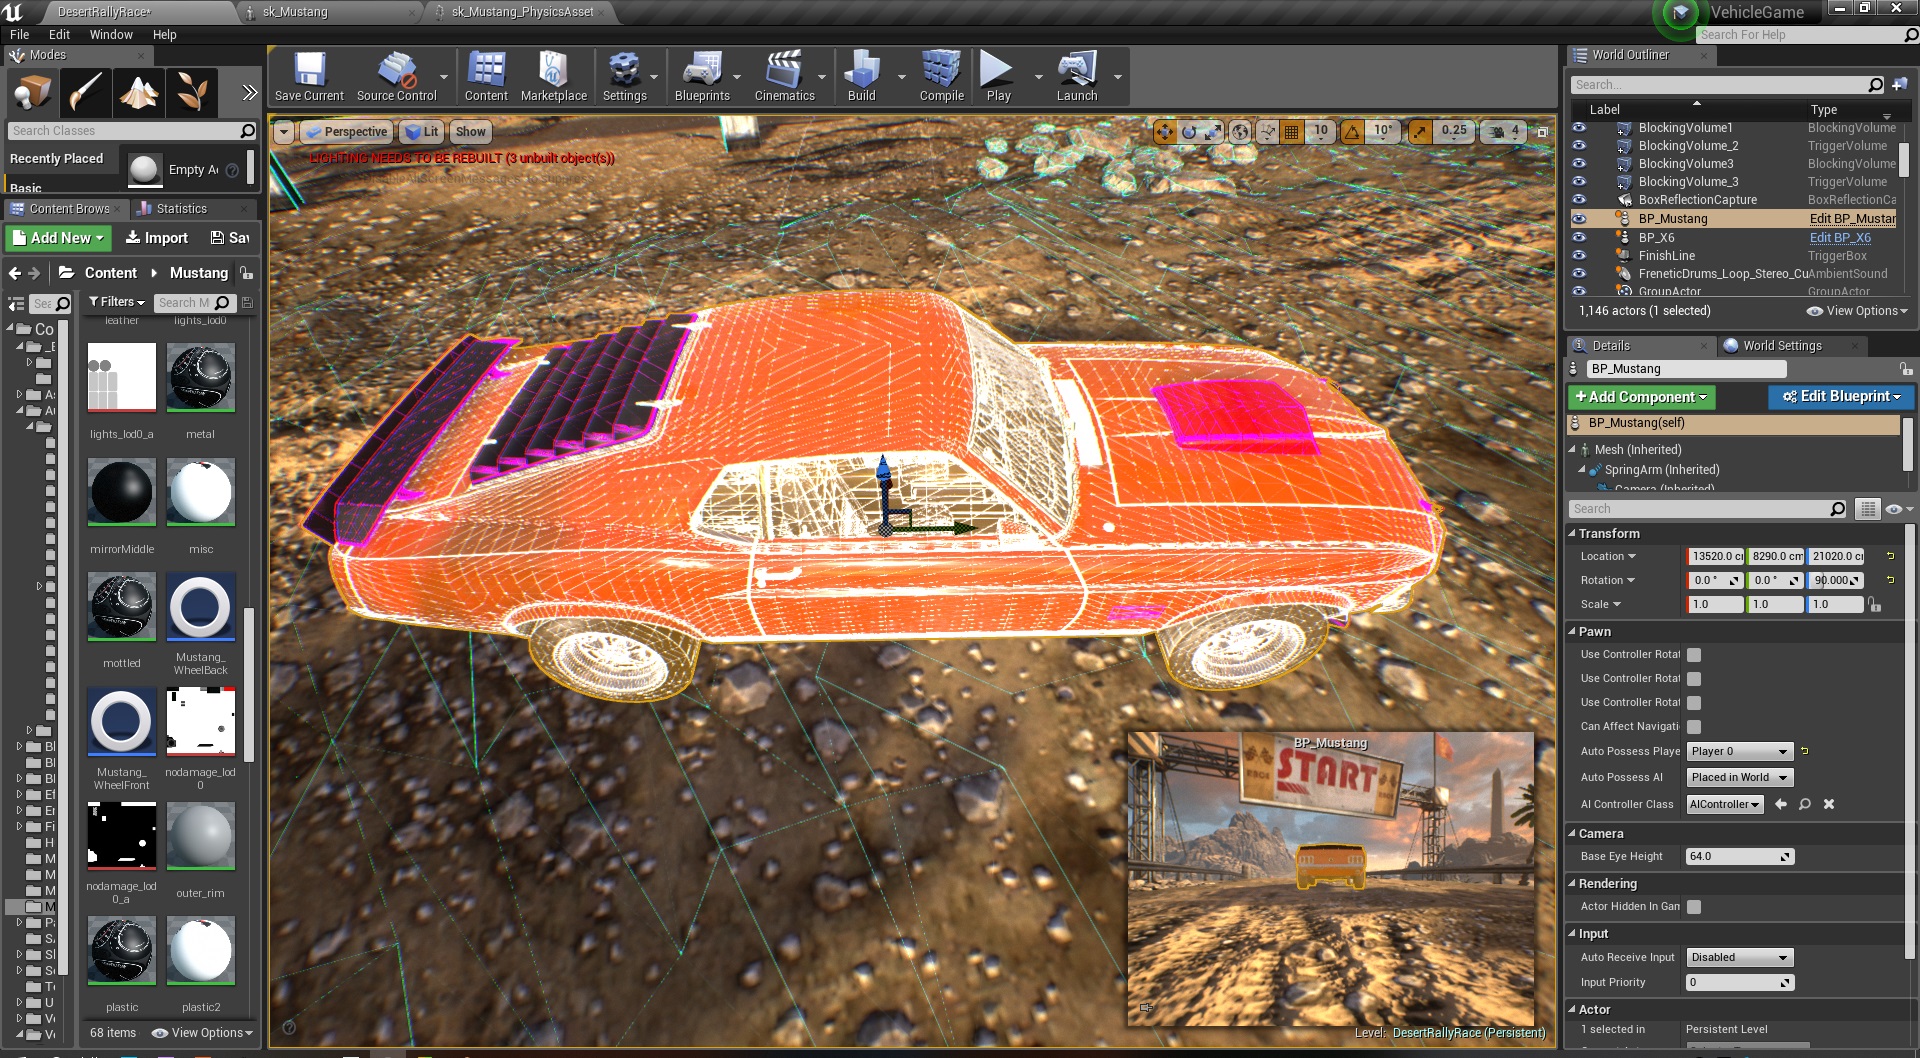
Task: Open the Content browser toolbar button
Action: [486, 77]
